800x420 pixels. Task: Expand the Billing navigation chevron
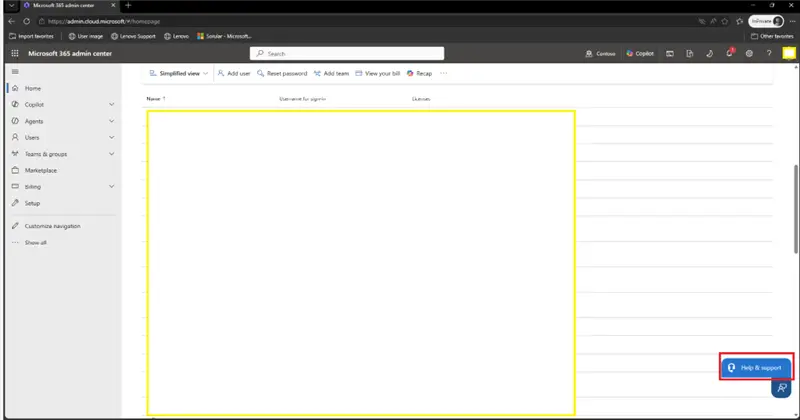click(x=111, y=186)
